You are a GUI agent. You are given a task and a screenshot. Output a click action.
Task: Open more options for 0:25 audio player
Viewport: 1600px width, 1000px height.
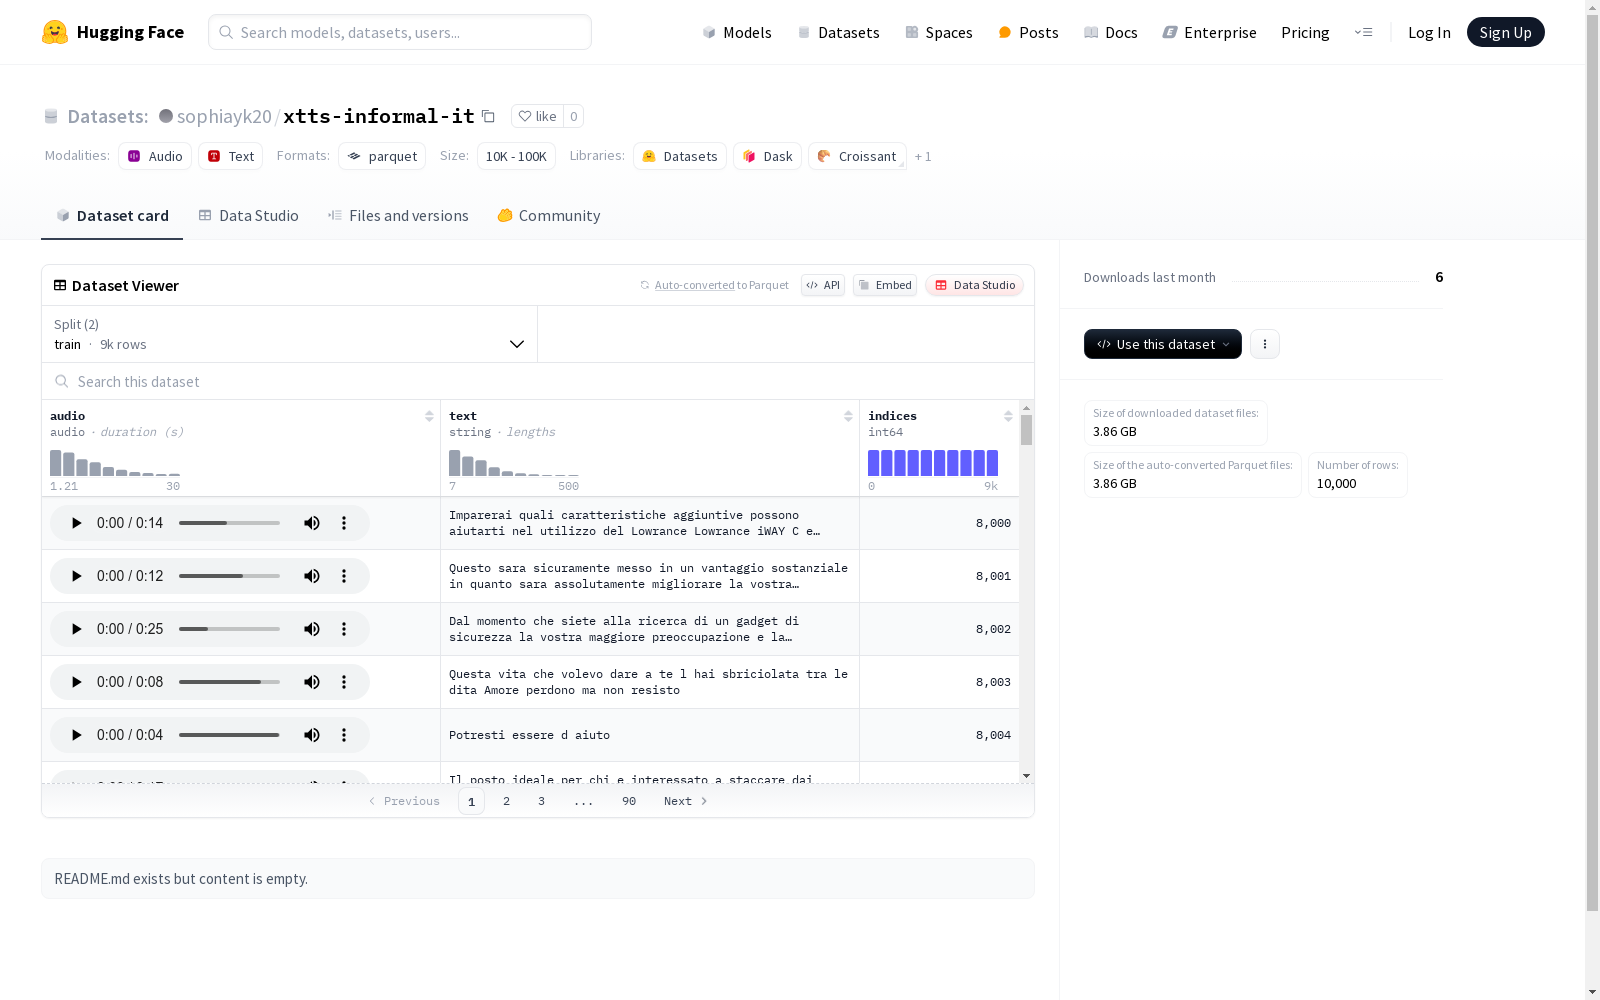[x=344, y=629]
